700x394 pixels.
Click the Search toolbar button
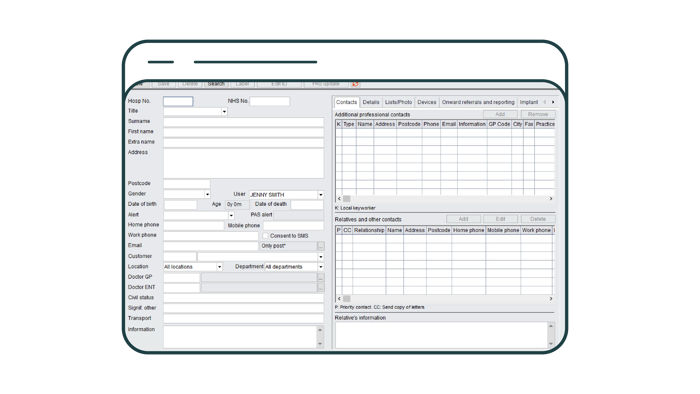[x=216, y=84]
